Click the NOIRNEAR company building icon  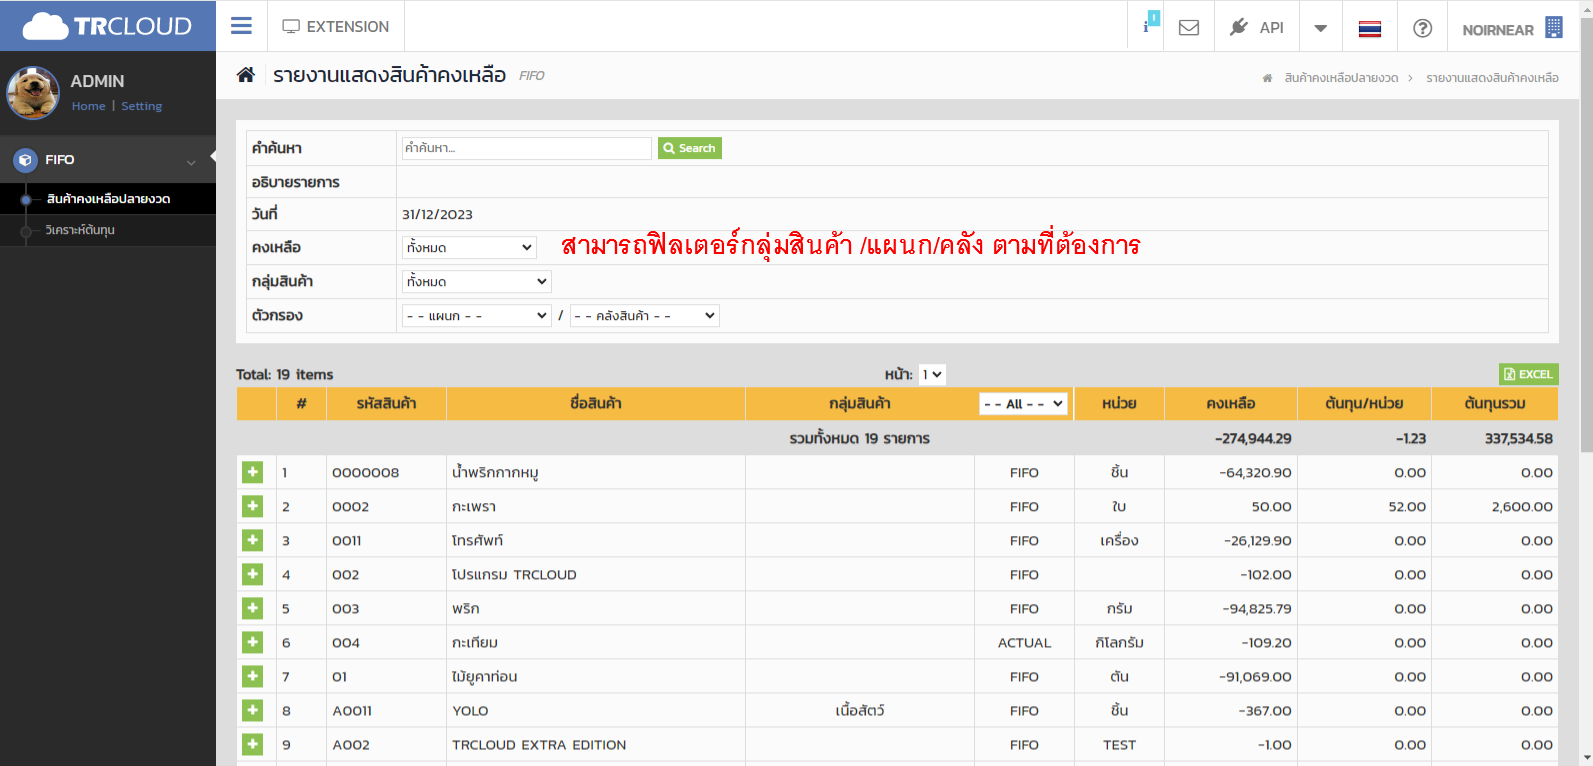click(x=1554, y=27)
